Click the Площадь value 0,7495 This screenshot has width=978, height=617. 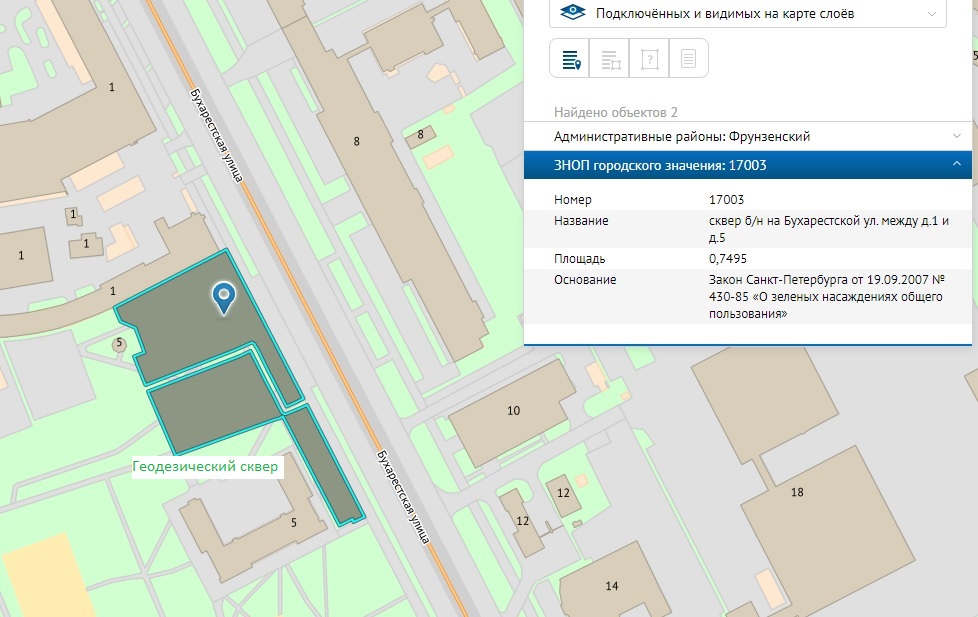tap(727, 259)
